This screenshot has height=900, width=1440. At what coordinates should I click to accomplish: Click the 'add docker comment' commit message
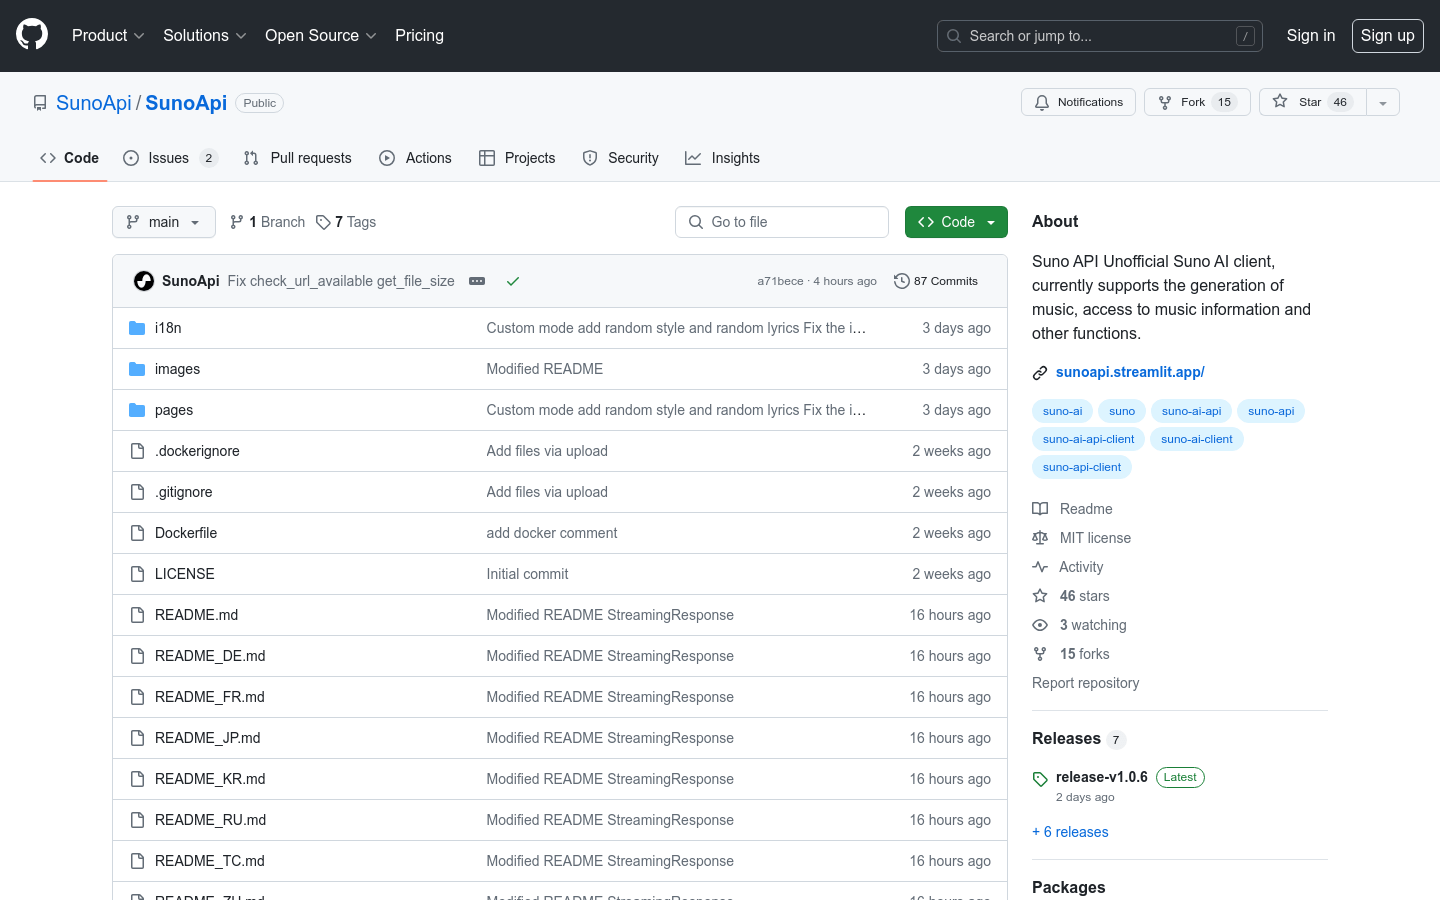[x=552, y=533]
